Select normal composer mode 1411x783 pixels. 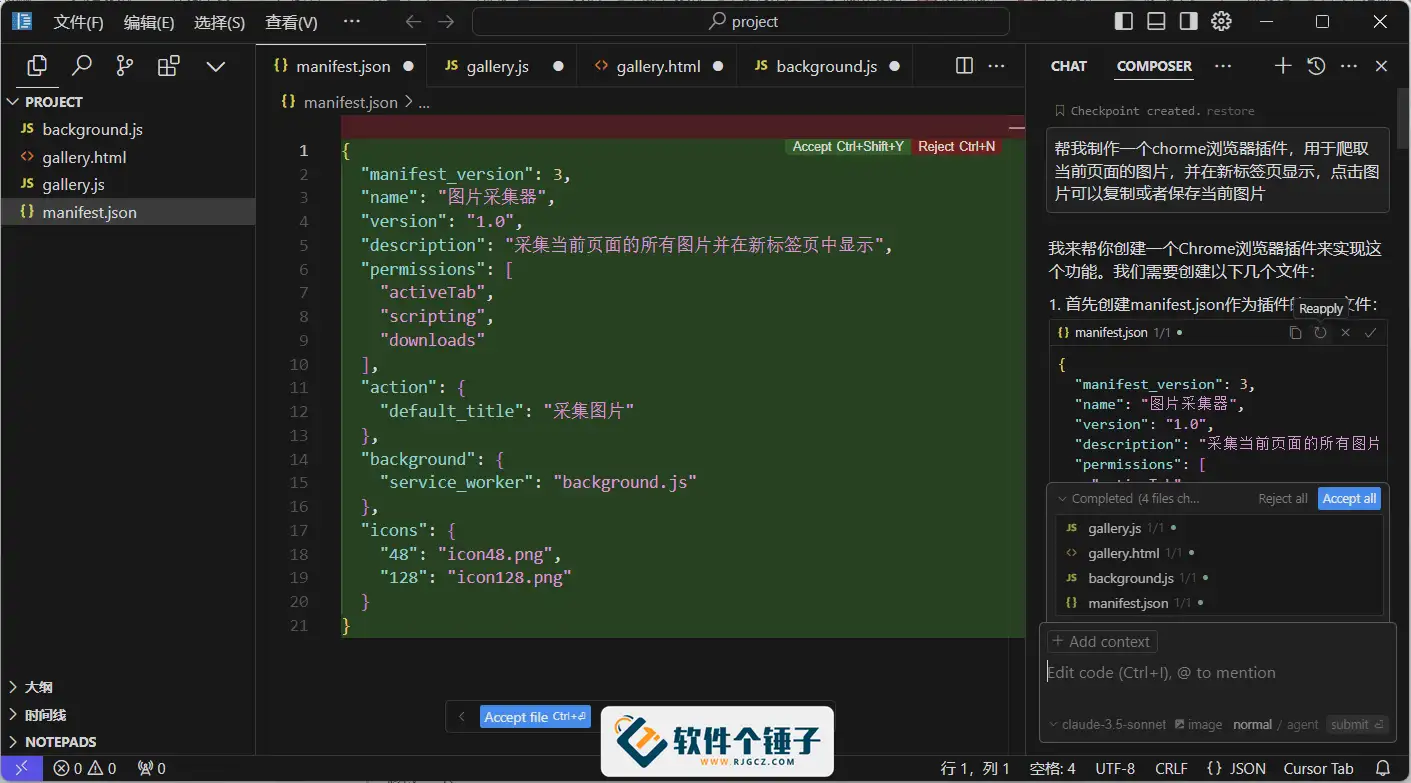tap(1252, 725)
